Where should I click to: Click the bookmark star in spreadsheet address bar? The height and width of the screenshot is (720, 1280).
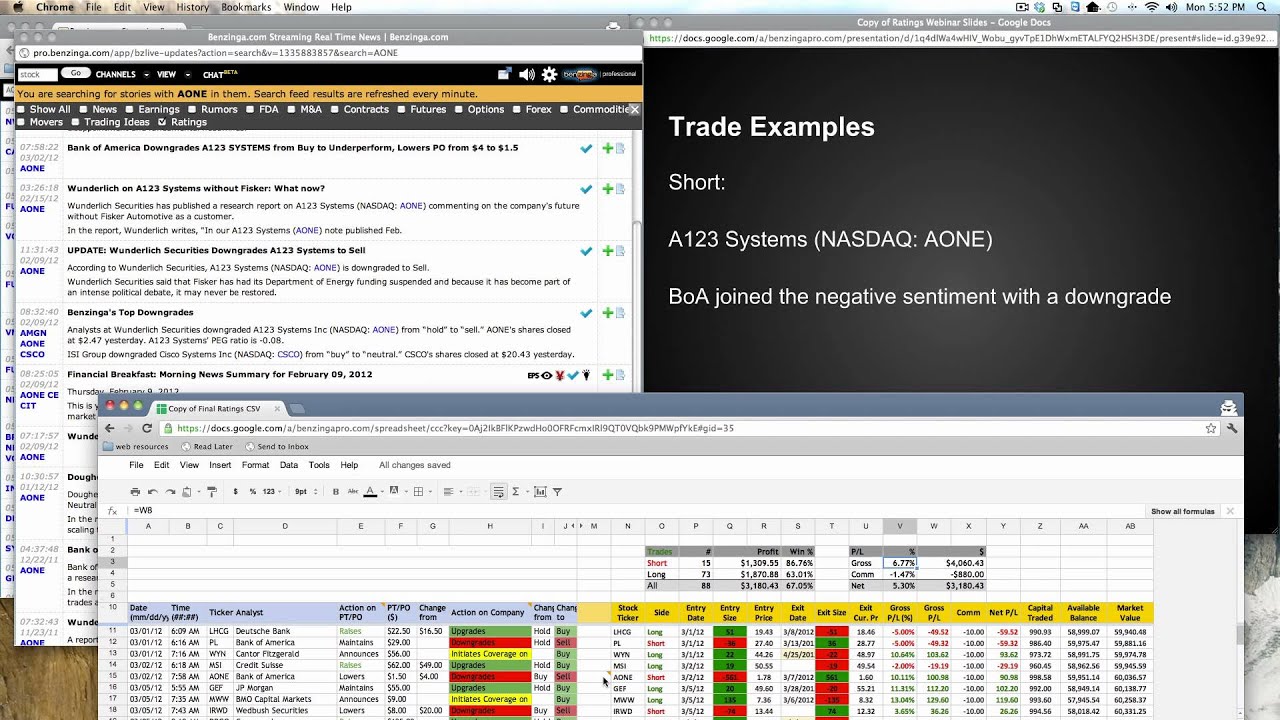pos(1211,428)
